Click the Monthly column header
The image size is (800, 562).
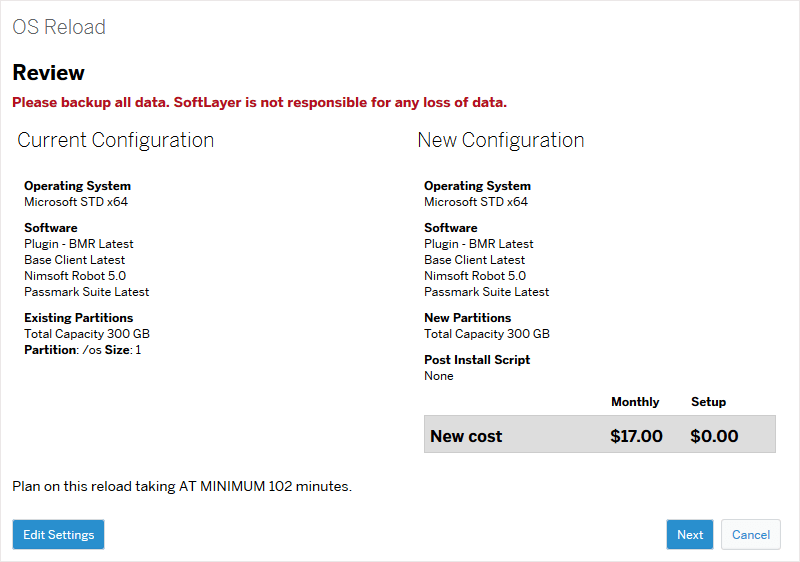(x=635, y=402)
